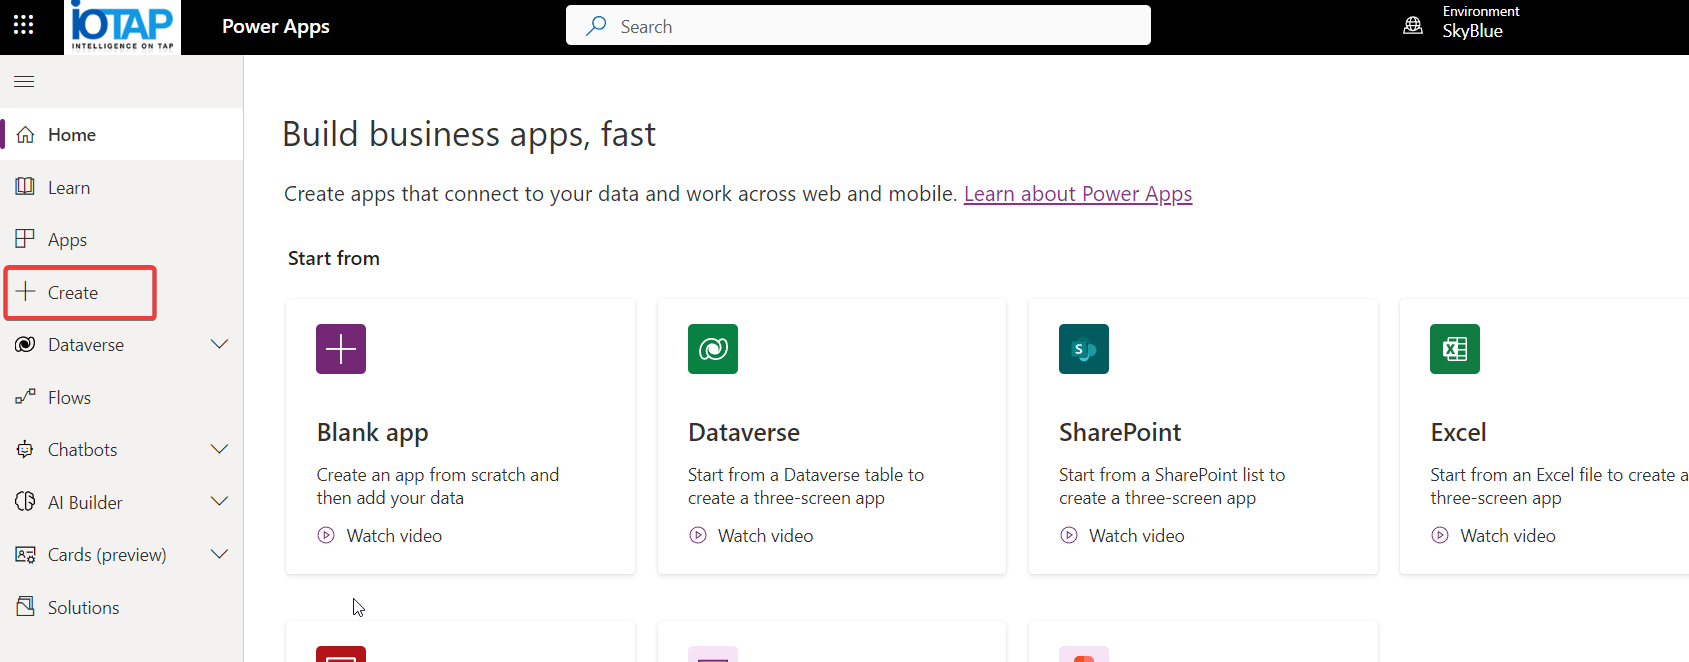This screenshot has width=1689, height=662.
Task: Click play icon under Dataverse card
Action: (698, 535)
